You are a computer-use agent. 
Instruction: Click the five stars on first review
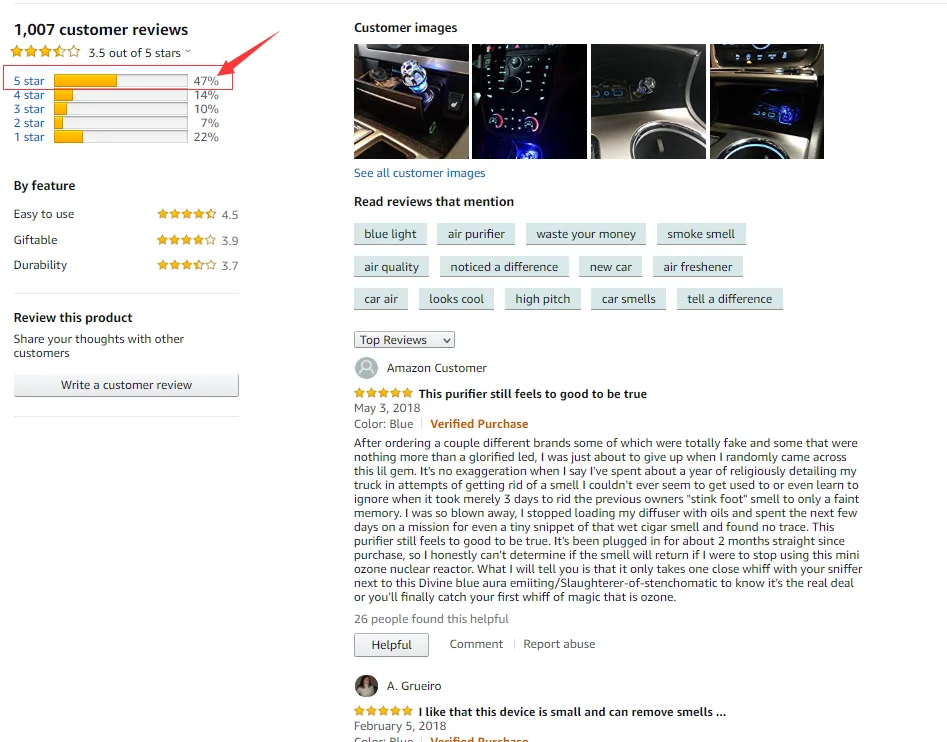tap(384, 393)
